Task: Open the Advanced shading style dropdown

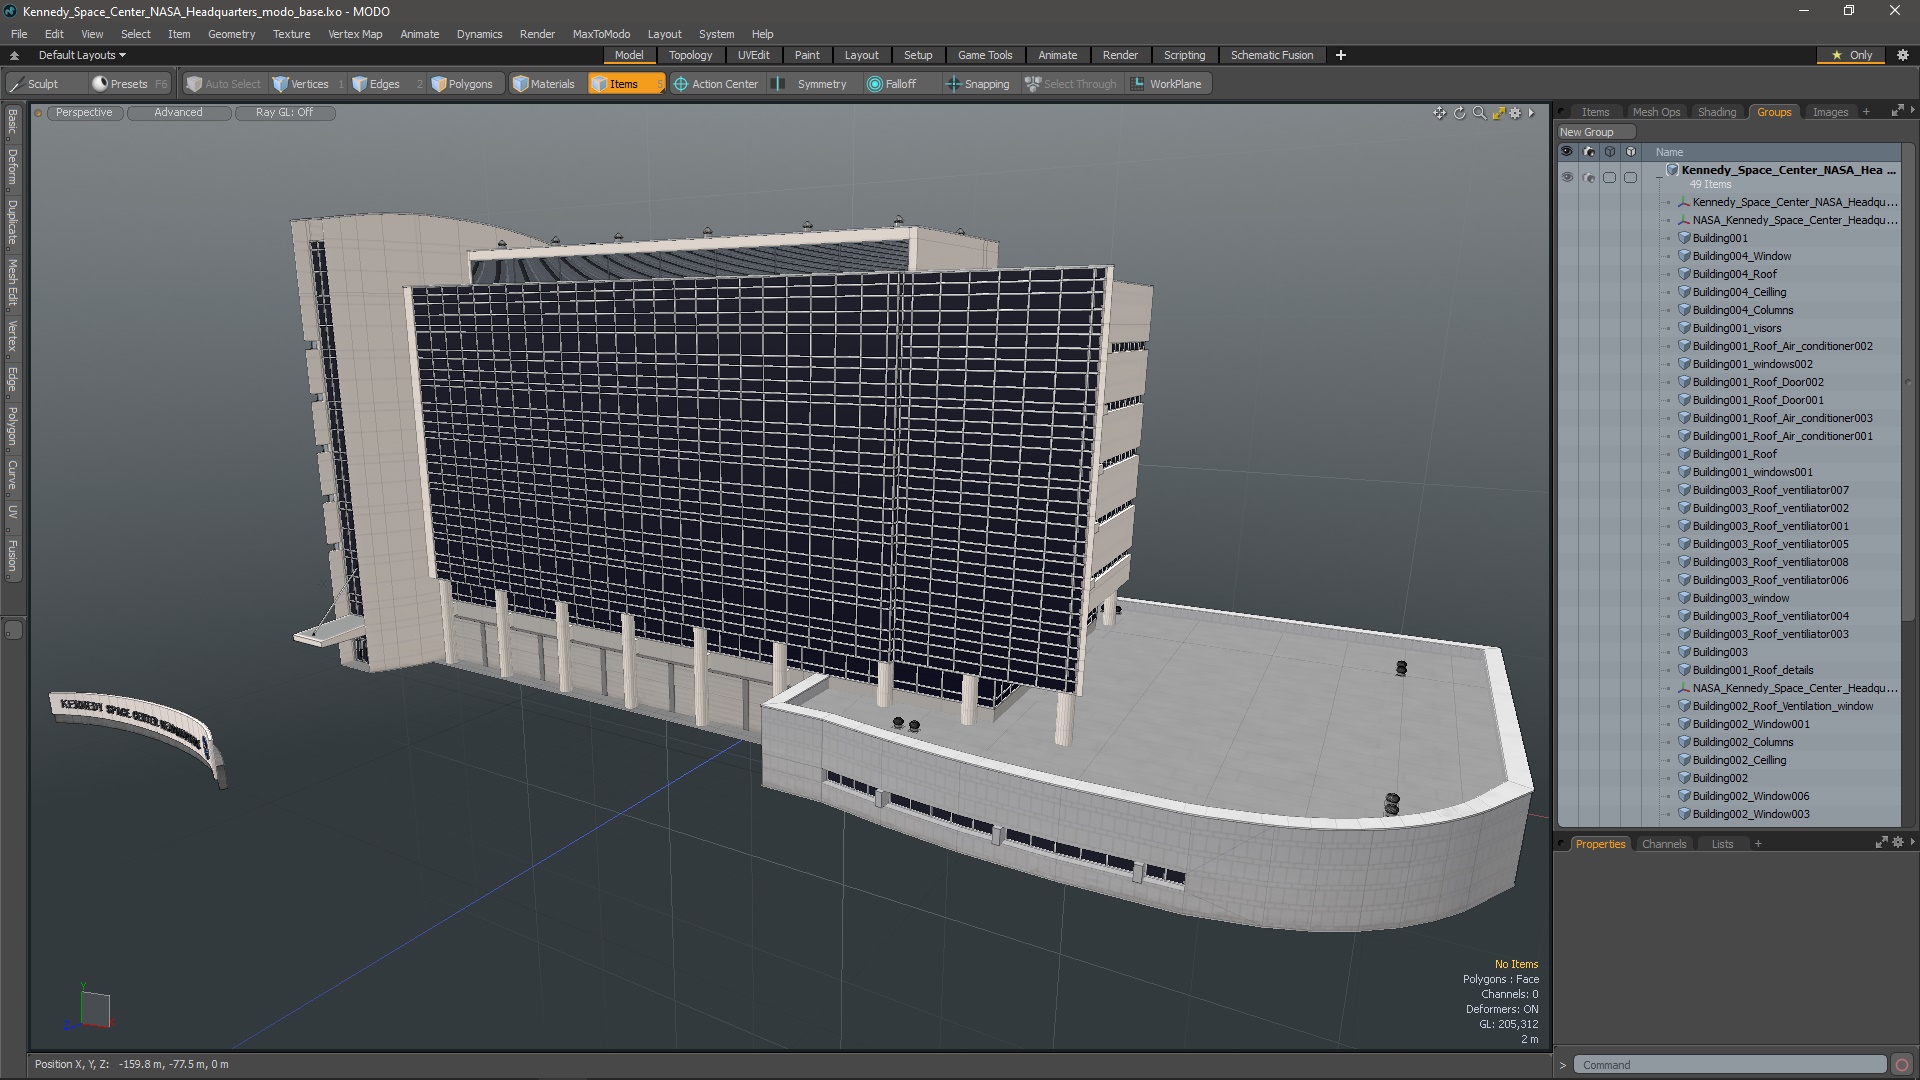Action: 178,113
